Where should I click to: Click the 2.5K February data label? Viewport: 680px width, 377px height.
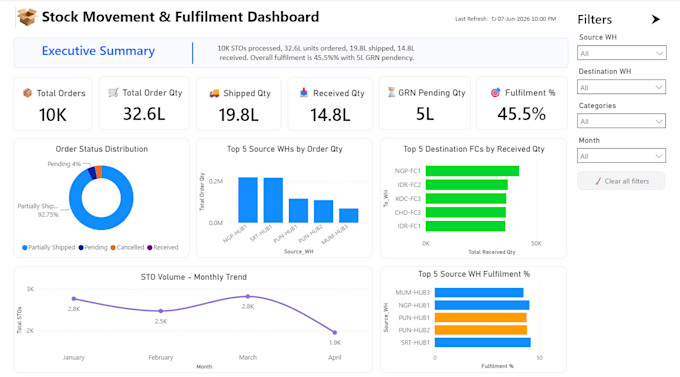point(161,321)
